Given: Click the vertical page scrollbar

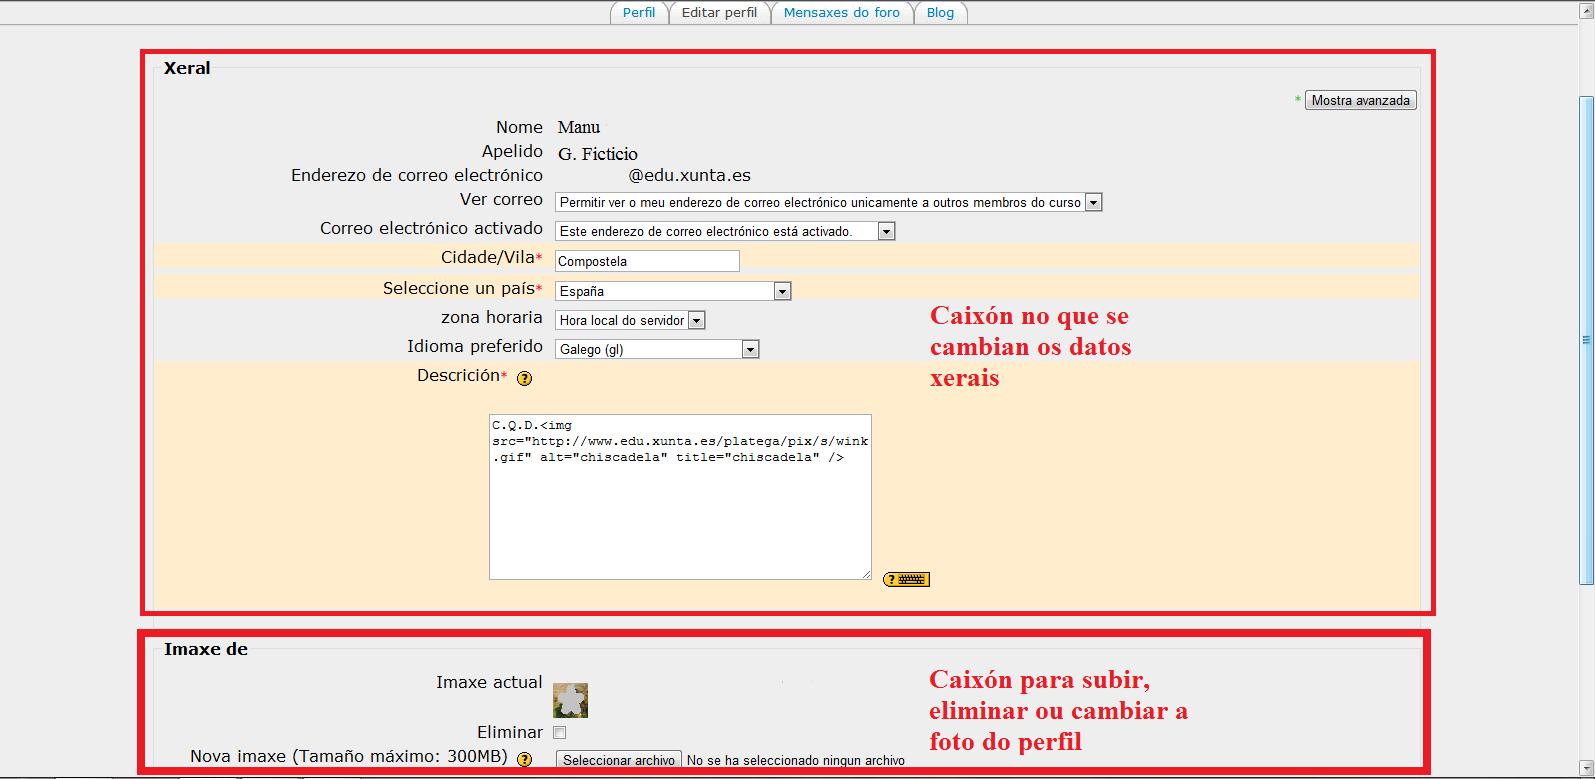Looking at the screenshot, I should click(x=1586, y=340).
